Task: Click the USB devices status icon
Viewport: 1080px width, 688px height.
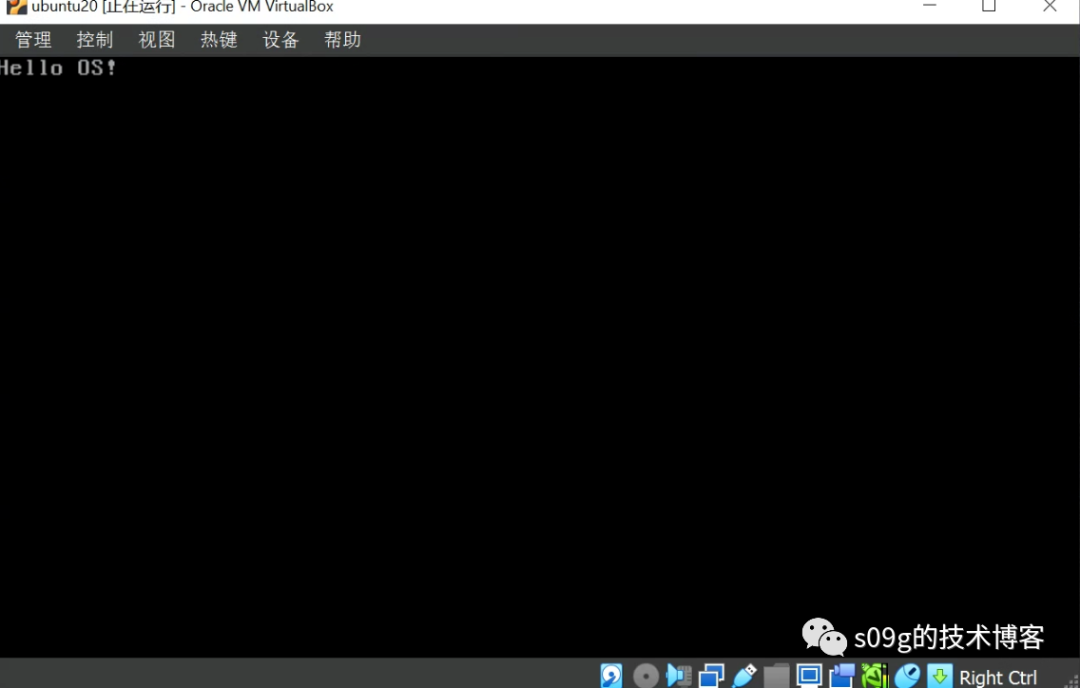Action: [x=744, y=676]
